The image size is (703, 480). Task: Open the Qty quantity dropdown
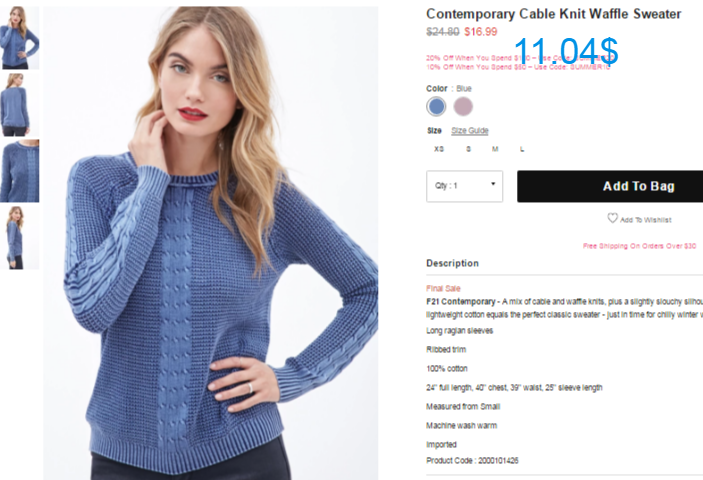[x=464, y=186]
